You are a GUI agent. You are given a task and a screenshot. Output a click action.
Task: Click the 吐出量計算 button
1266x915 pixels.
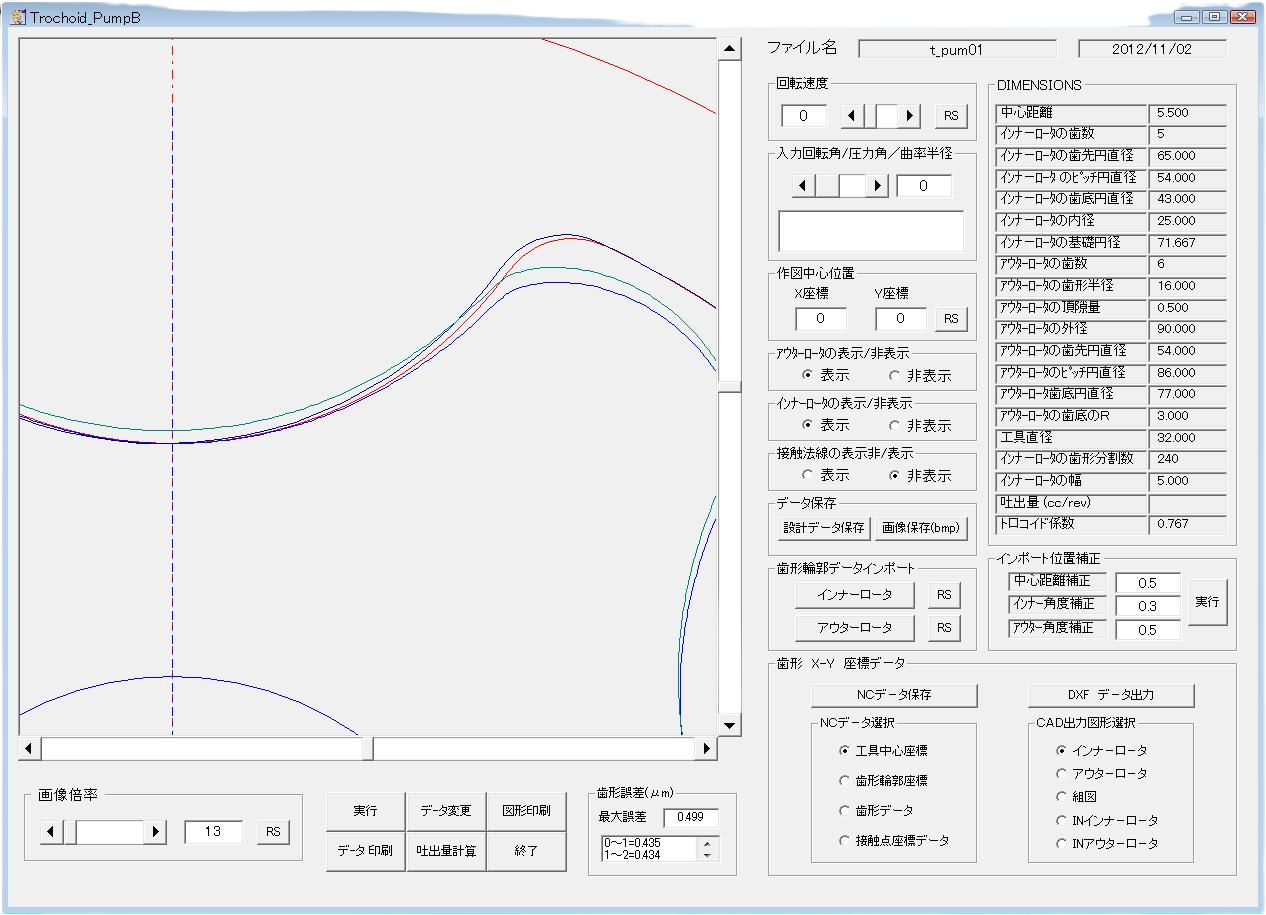446,851
